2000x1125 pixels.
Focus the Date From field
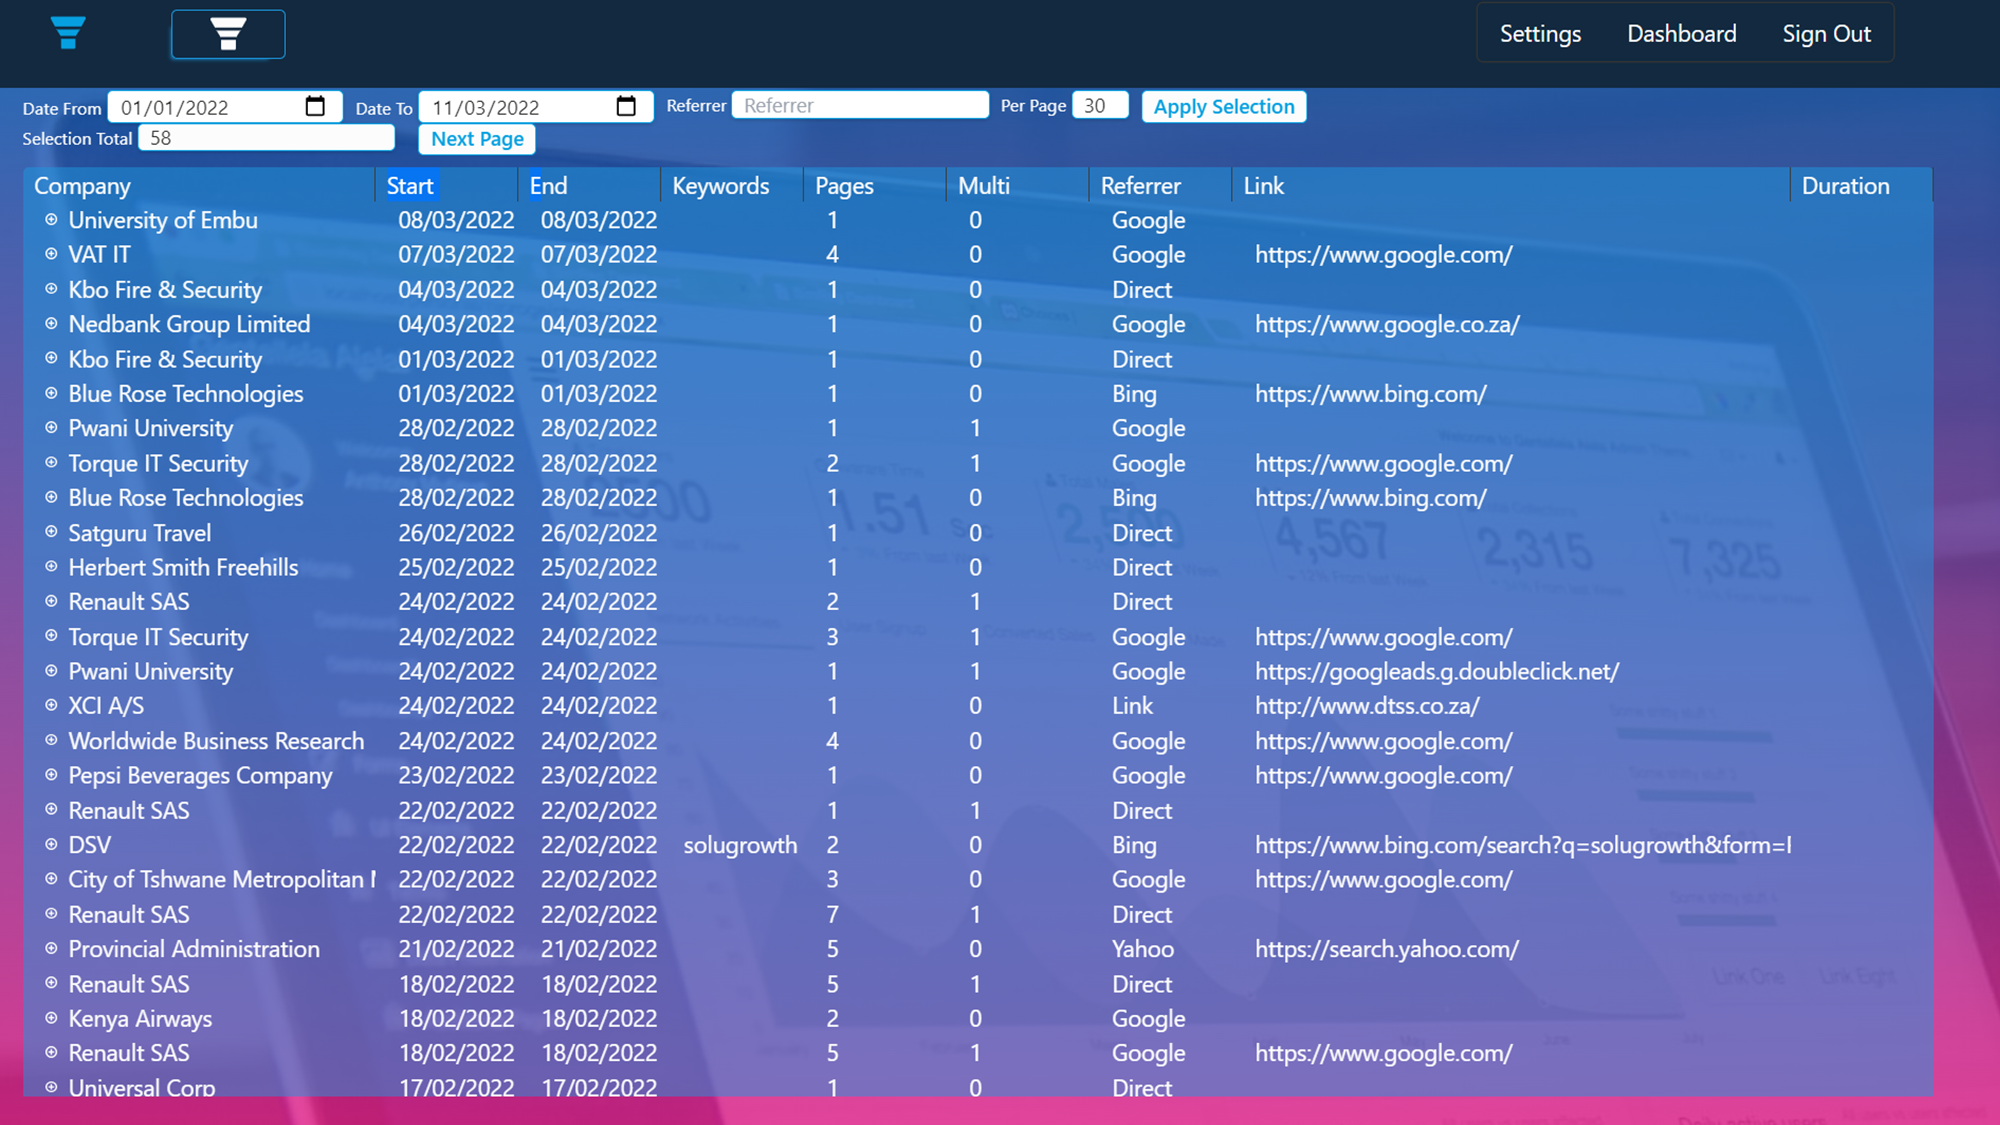224,106
